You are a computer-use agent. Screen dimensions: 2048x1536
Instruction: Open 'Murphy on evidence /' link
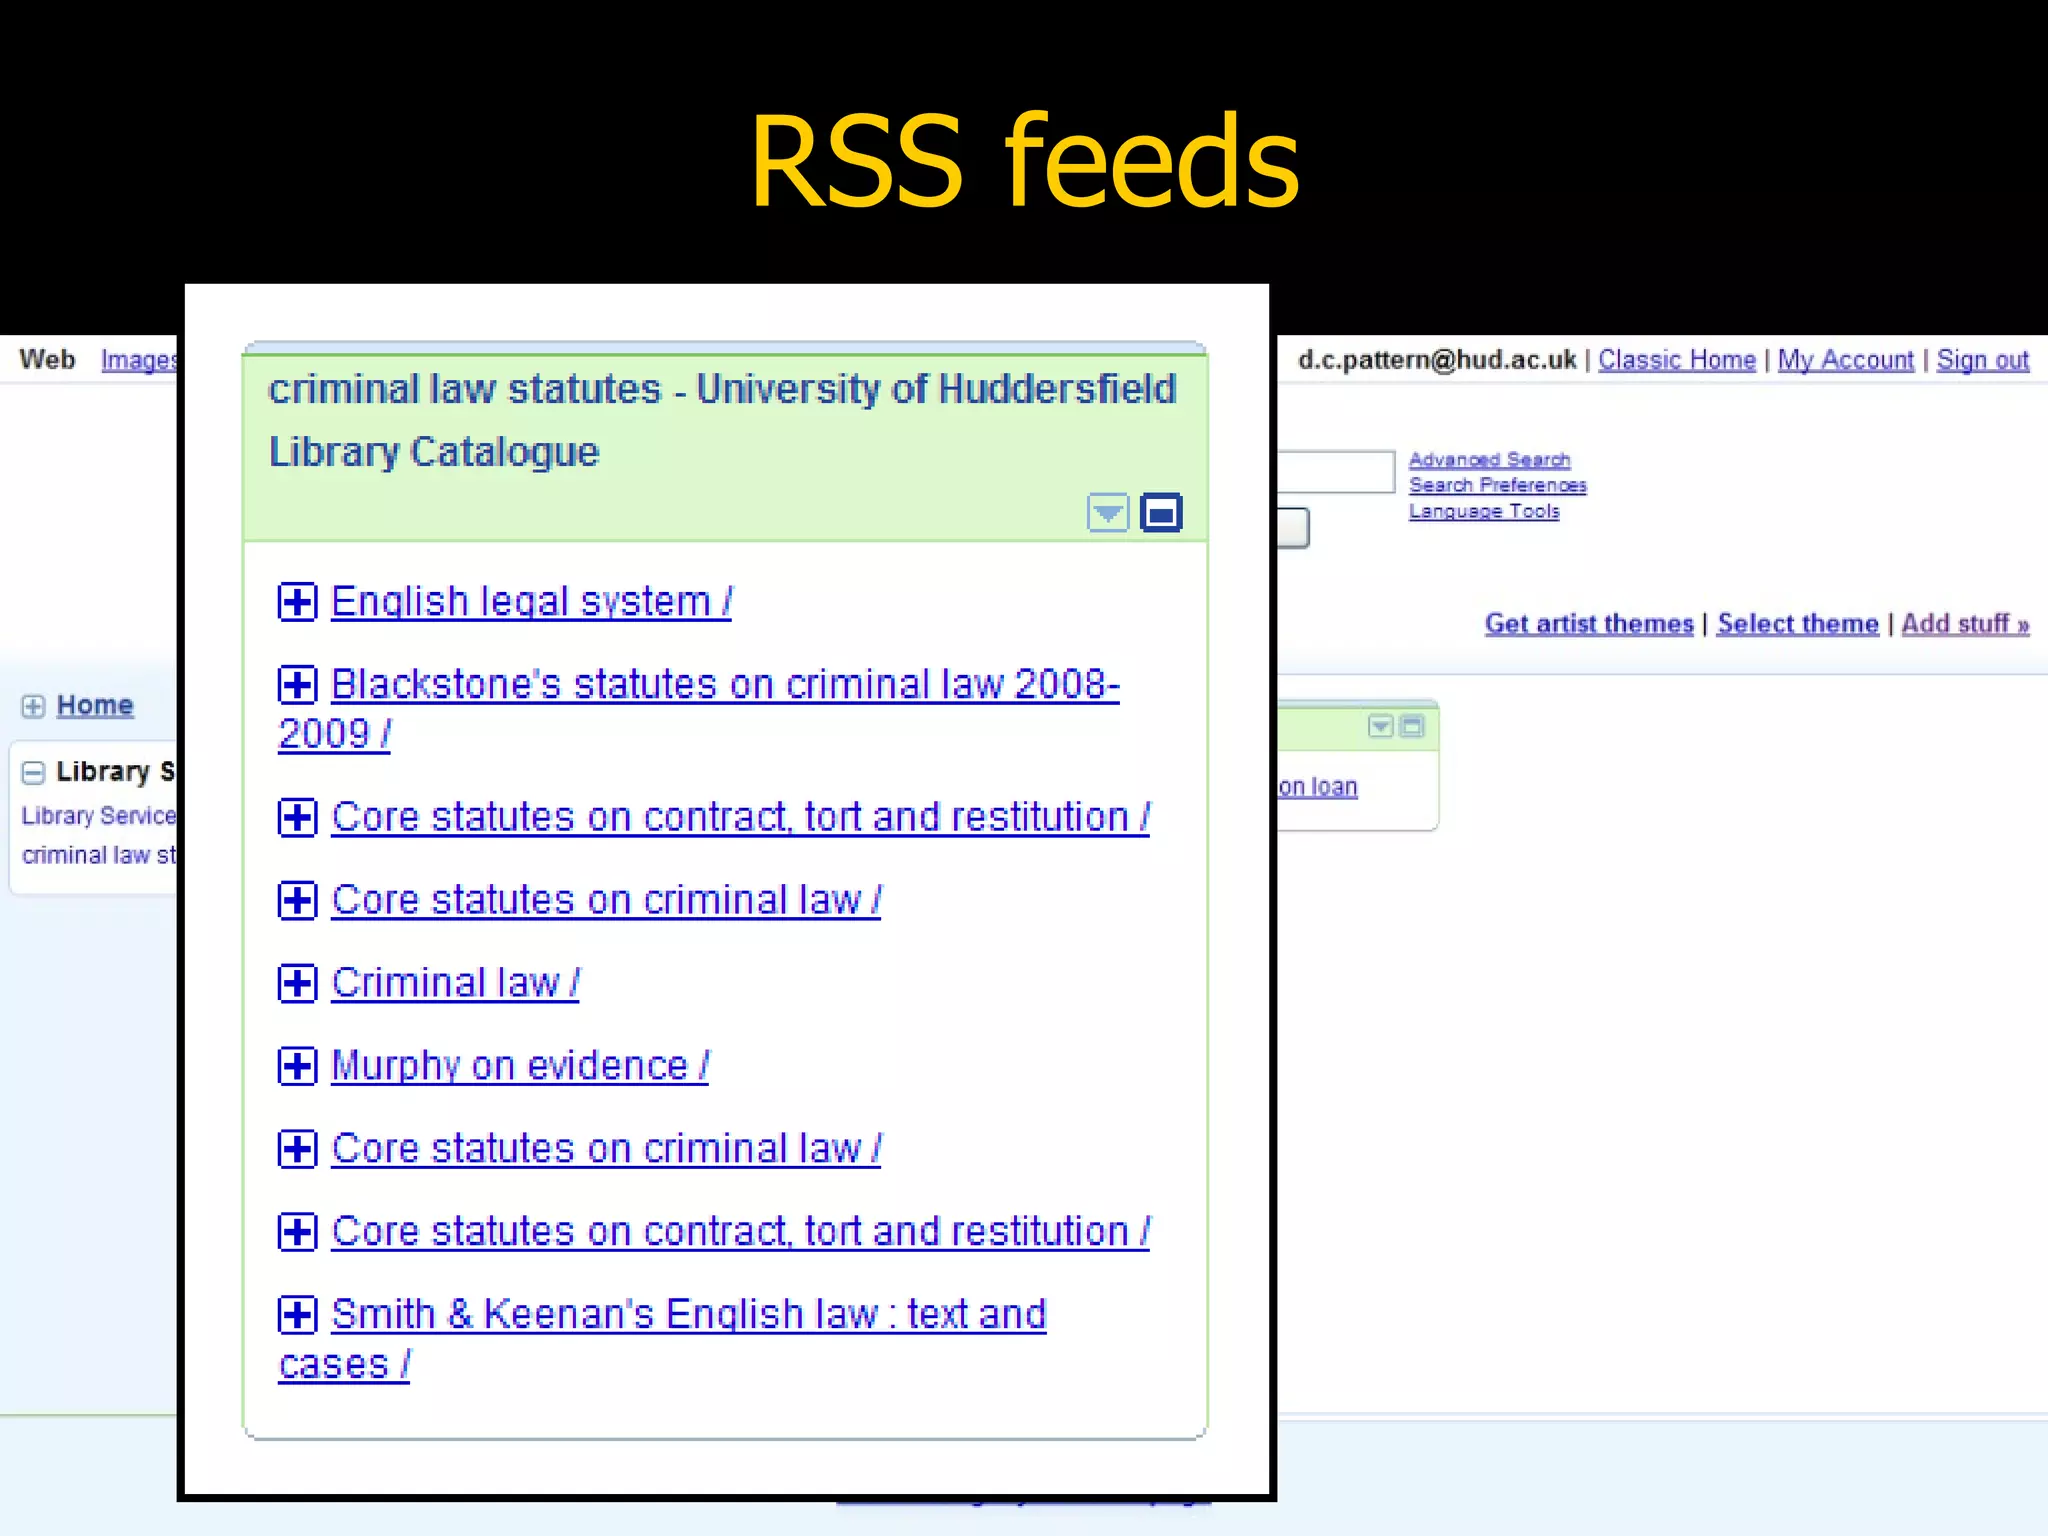coord(520,1067)
